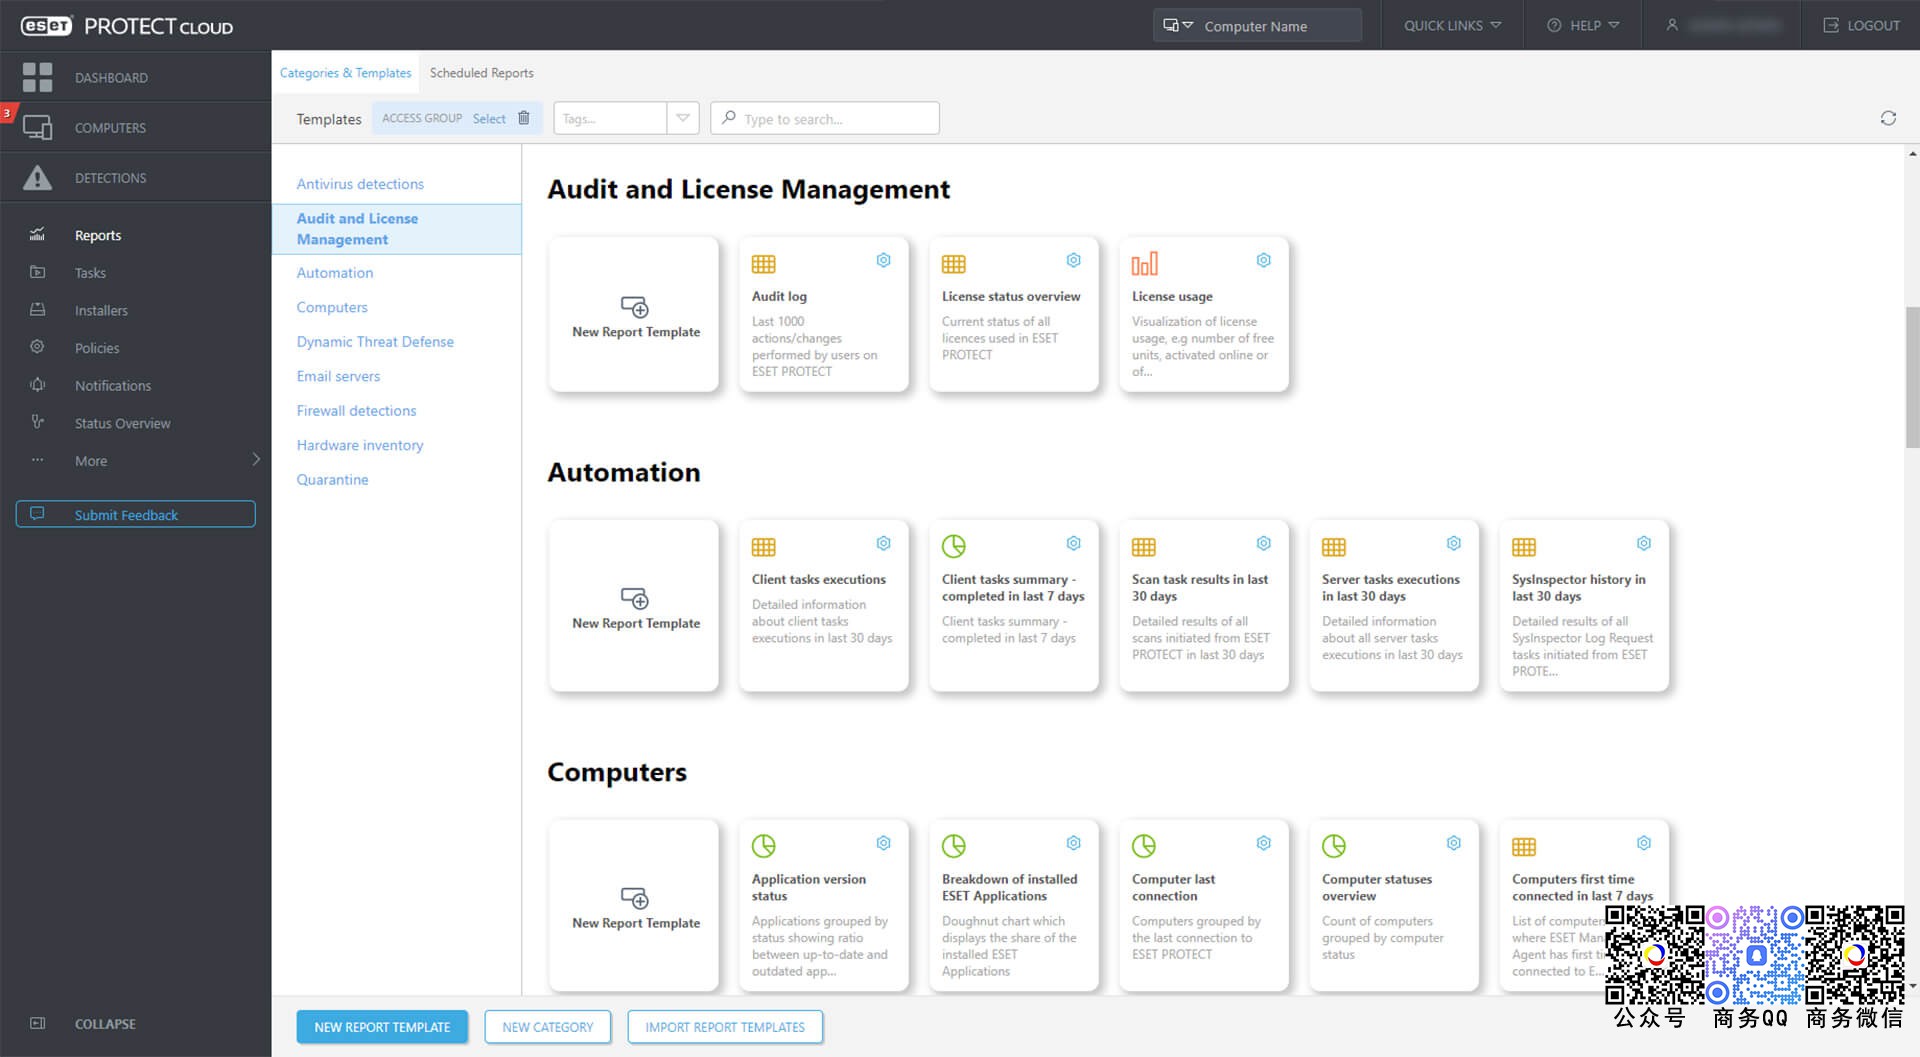Open the user account menu
The width and height of the screenshot is (1920, 1057).
point(1722,25)
